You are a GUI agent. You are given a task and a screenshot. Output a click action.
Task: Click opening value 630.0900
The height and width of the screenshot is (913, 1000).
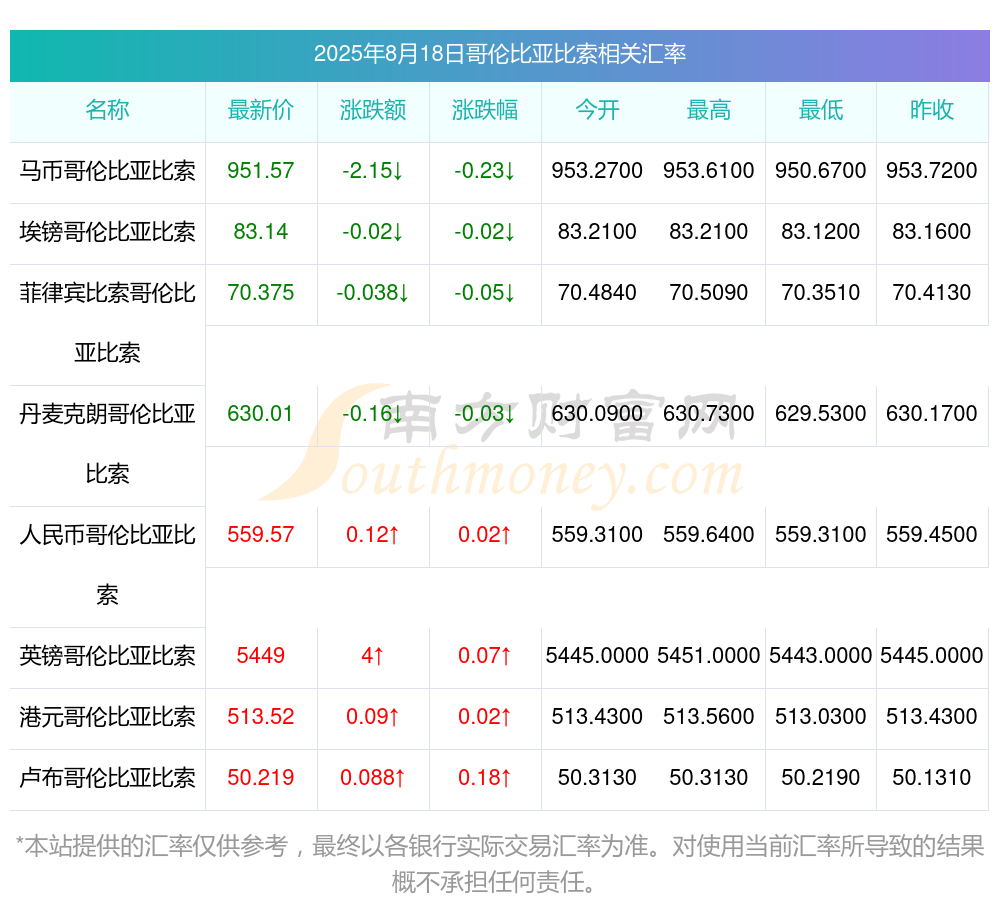[x=597, y=414]
